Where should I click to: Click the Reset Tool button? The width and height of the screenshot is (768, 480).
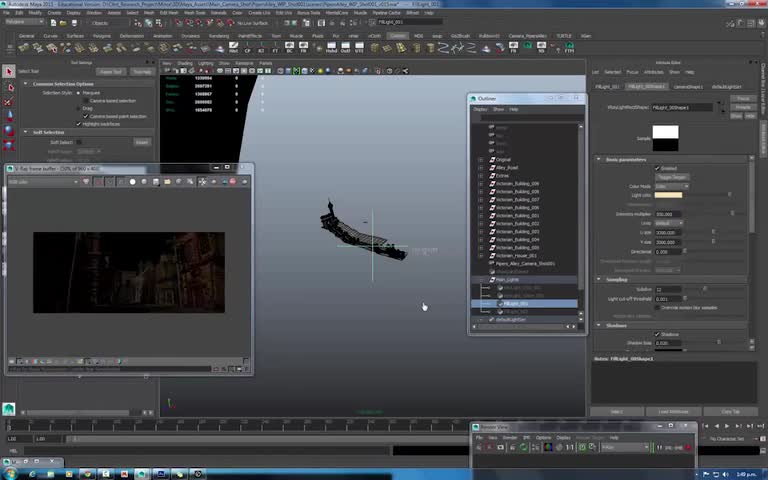pos(110,72)
